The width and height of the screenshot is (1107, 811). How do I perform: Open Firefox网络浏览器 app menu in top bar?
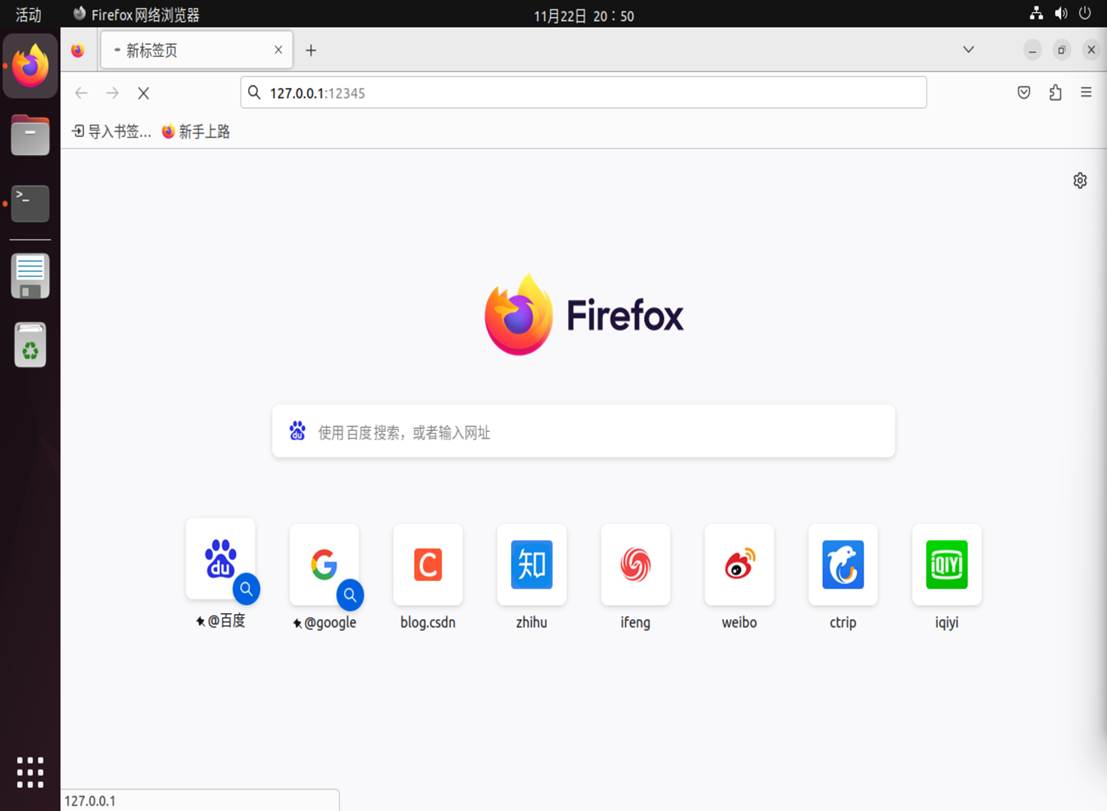(136, 14)
